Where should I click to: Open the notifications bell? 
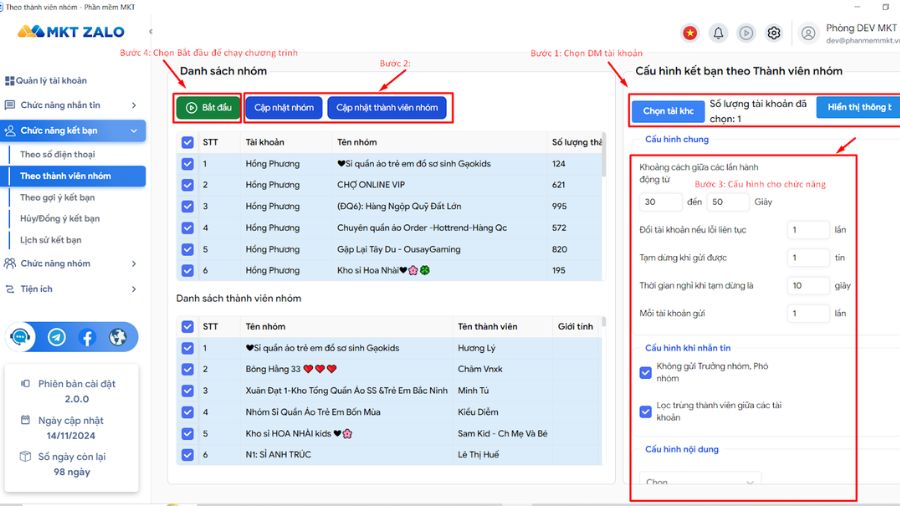pyautogui.click(x=718, y=33)
